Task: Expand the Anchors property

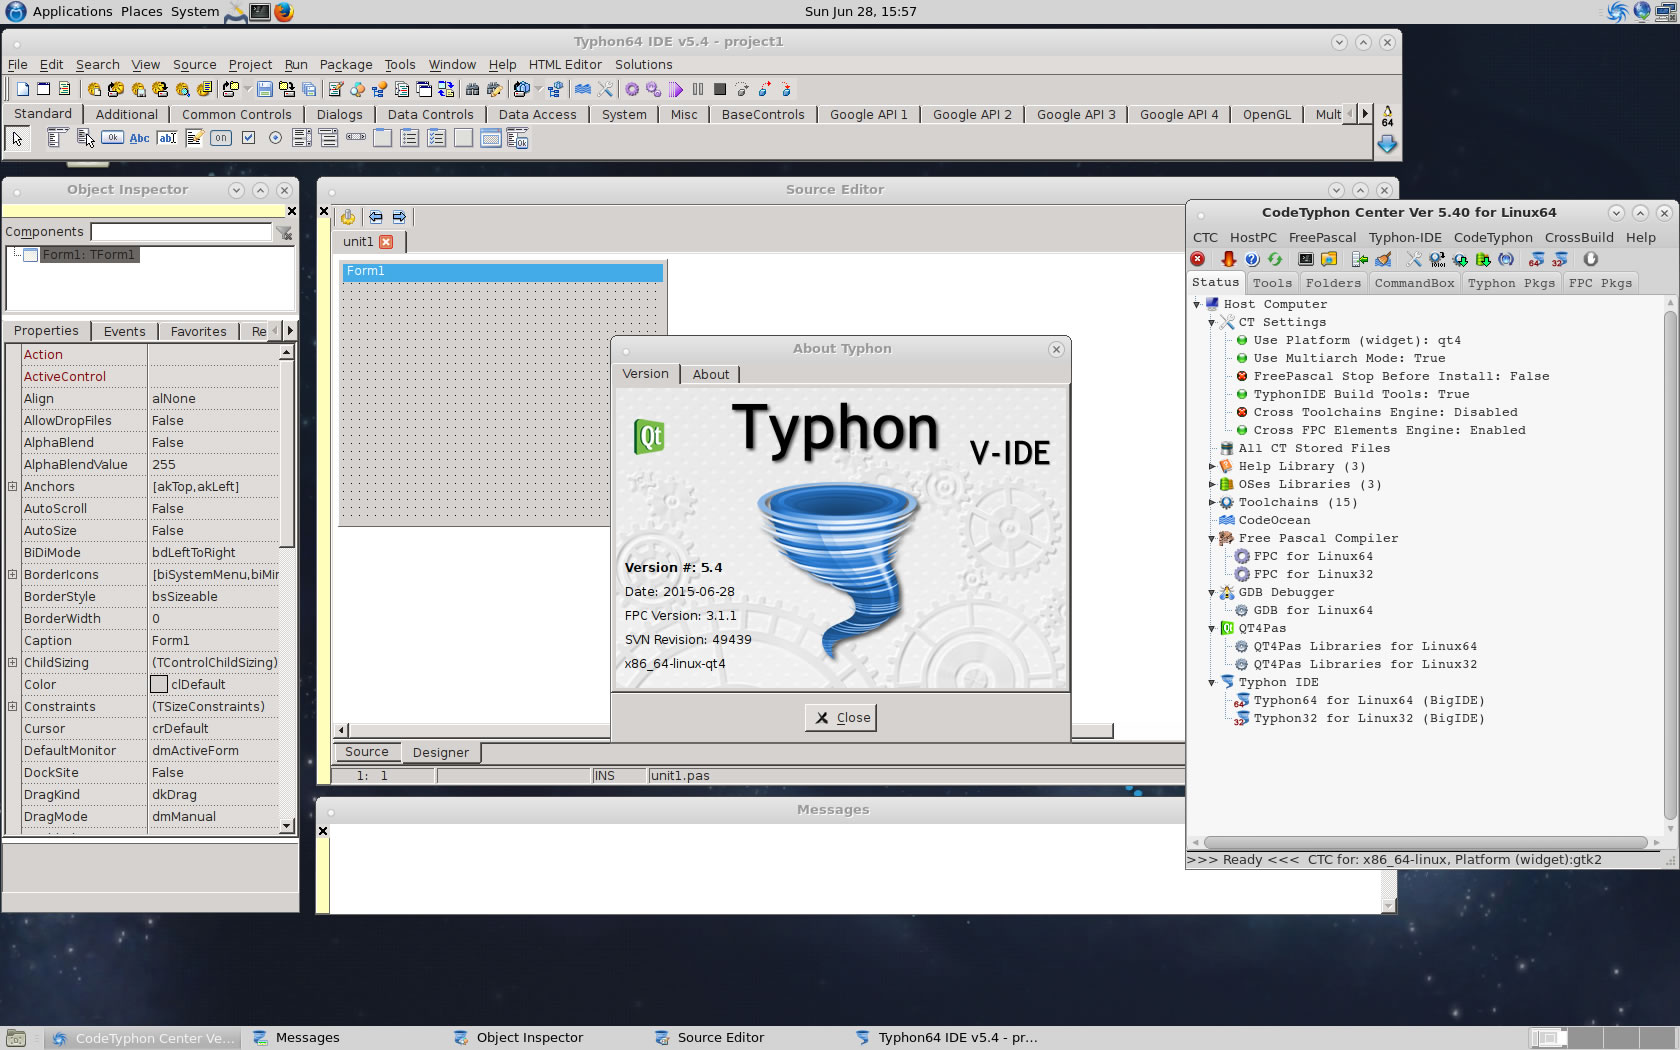Action: point(12,486)
